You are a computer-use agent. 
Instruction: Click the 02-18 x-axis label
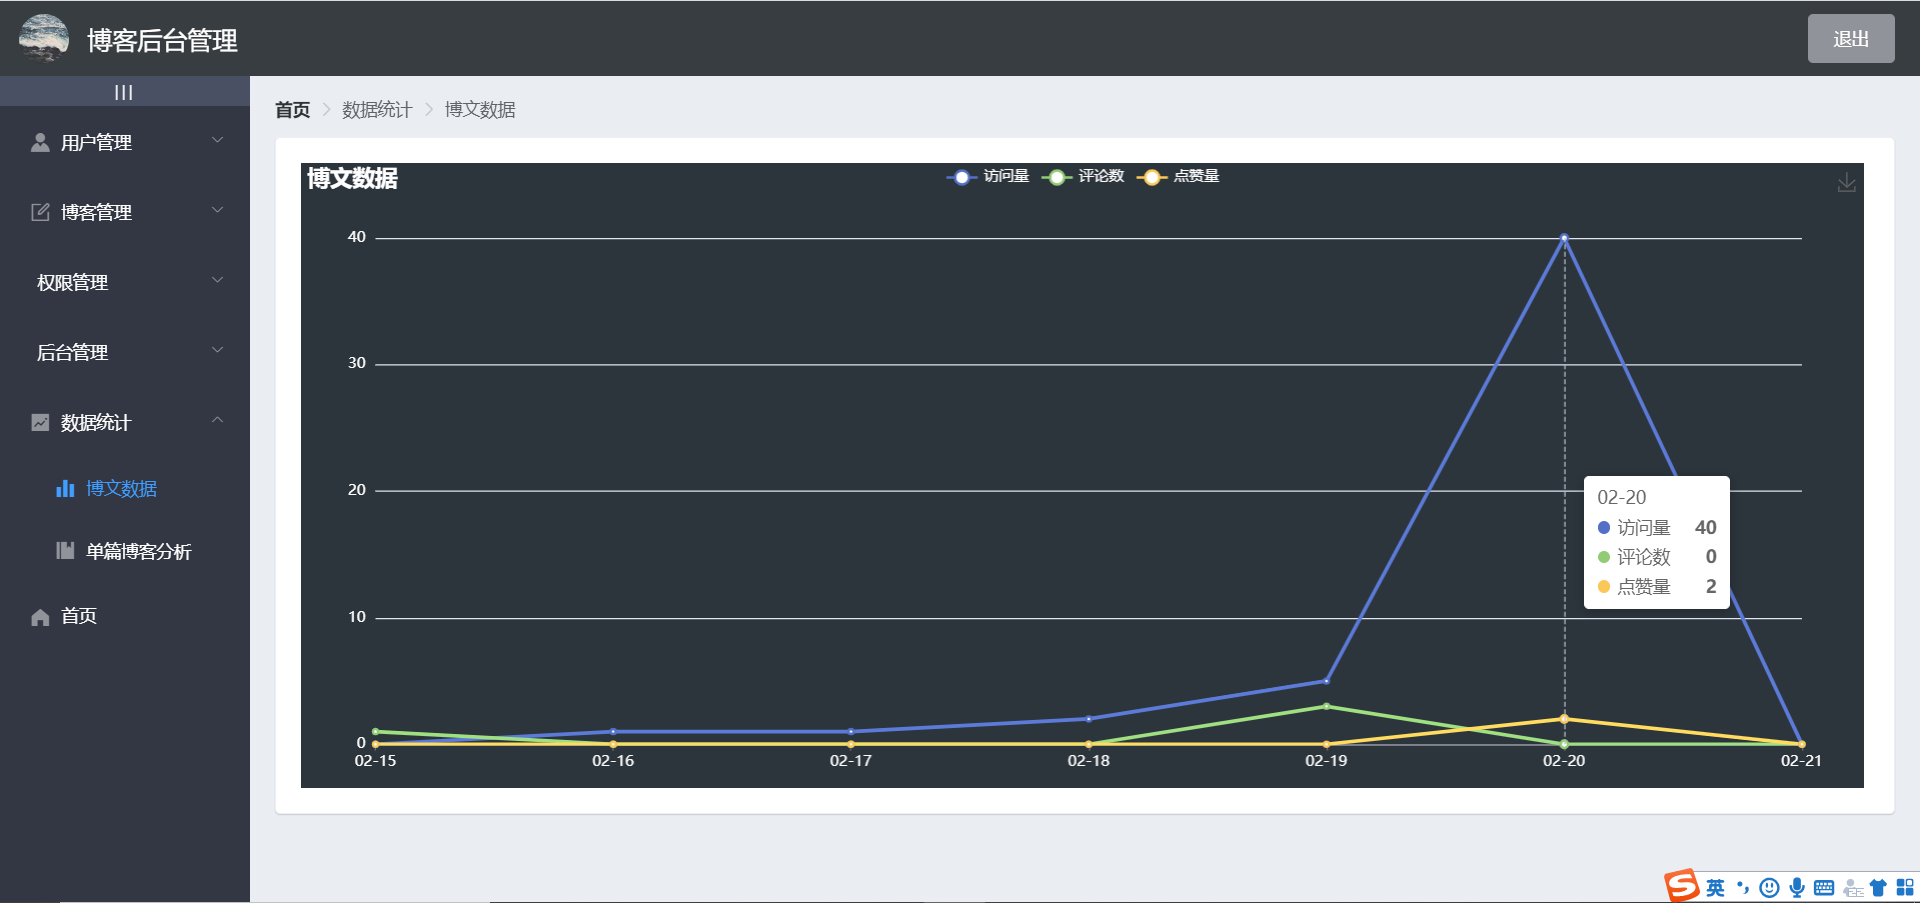(1088, 761)
